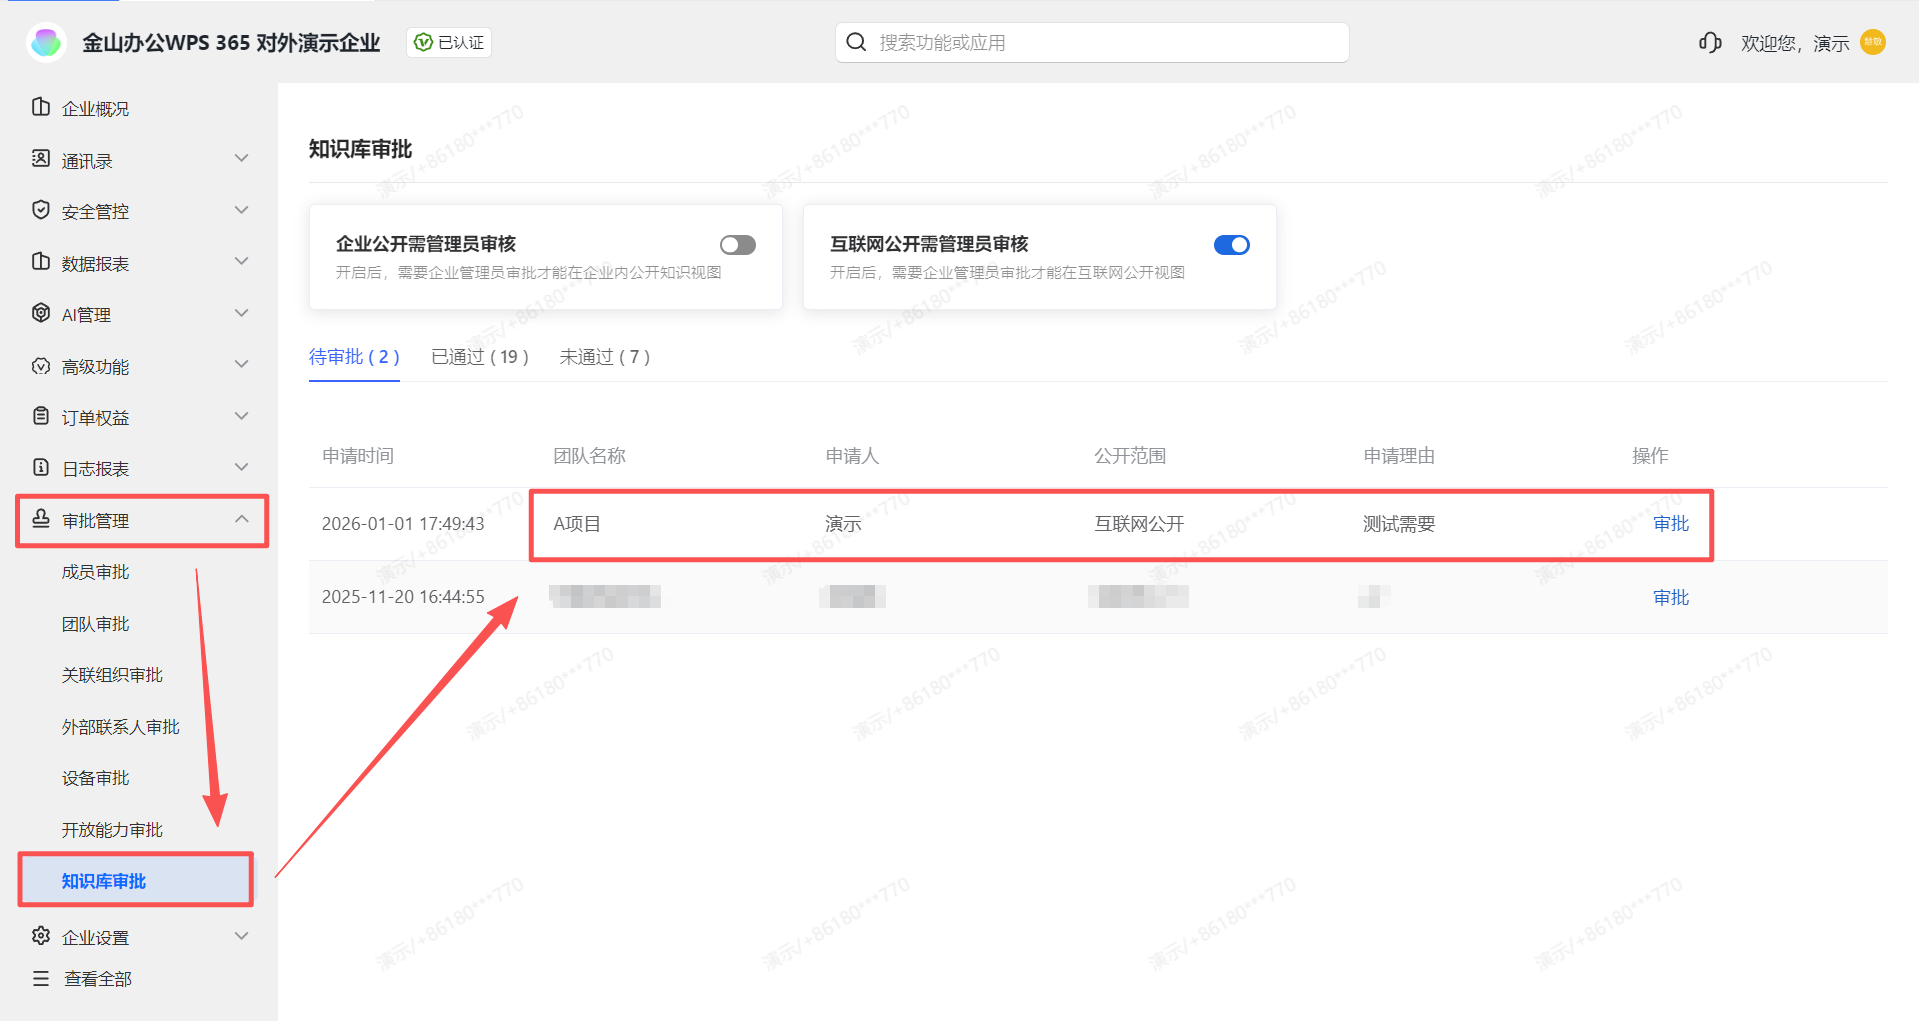Image resolution: width=1919 pixels, height=1021 pixels.
Task: Expand the 通讯录 menu chevron
Action: (241, 159)
